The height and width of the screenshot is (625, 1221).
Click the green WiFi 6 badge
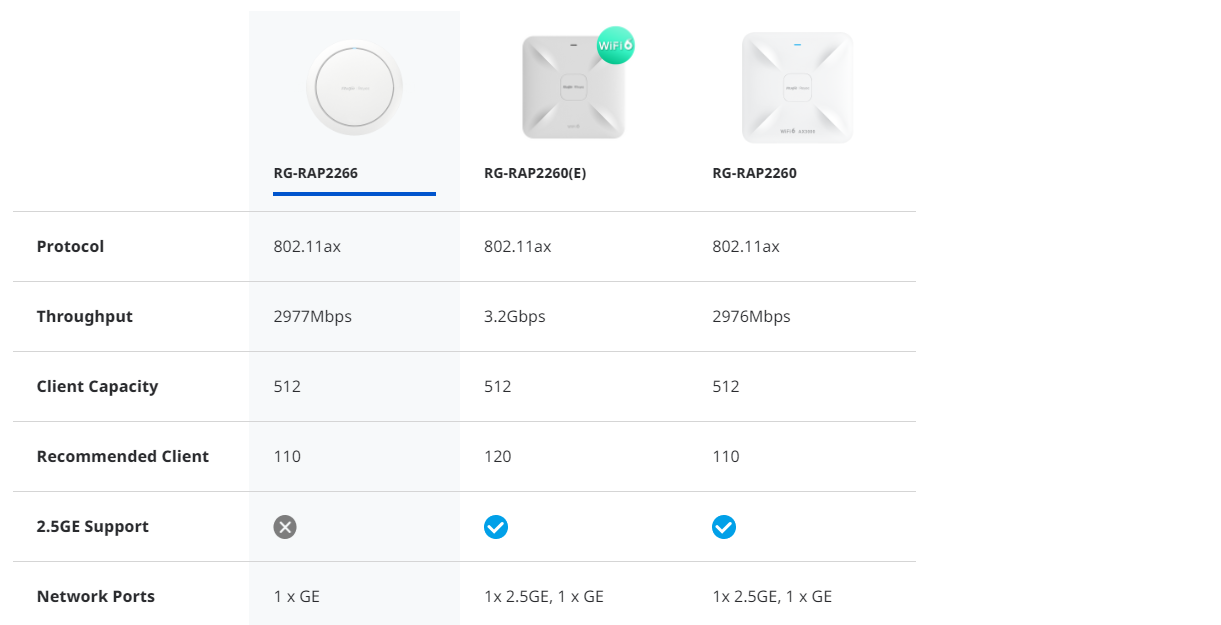point(615,46)
